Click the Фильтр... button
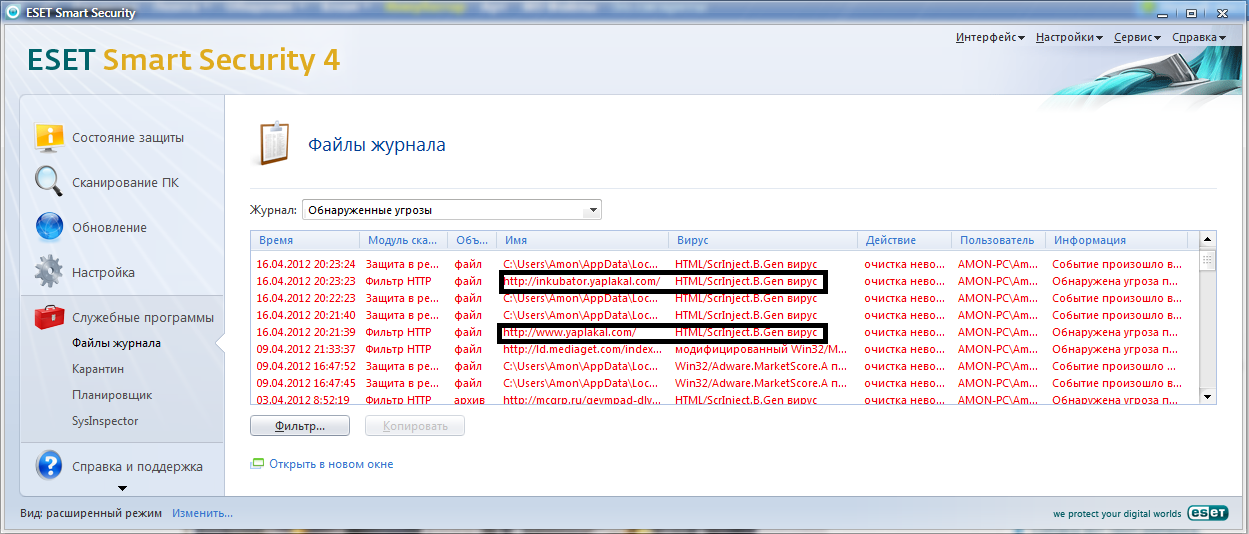 300,426
